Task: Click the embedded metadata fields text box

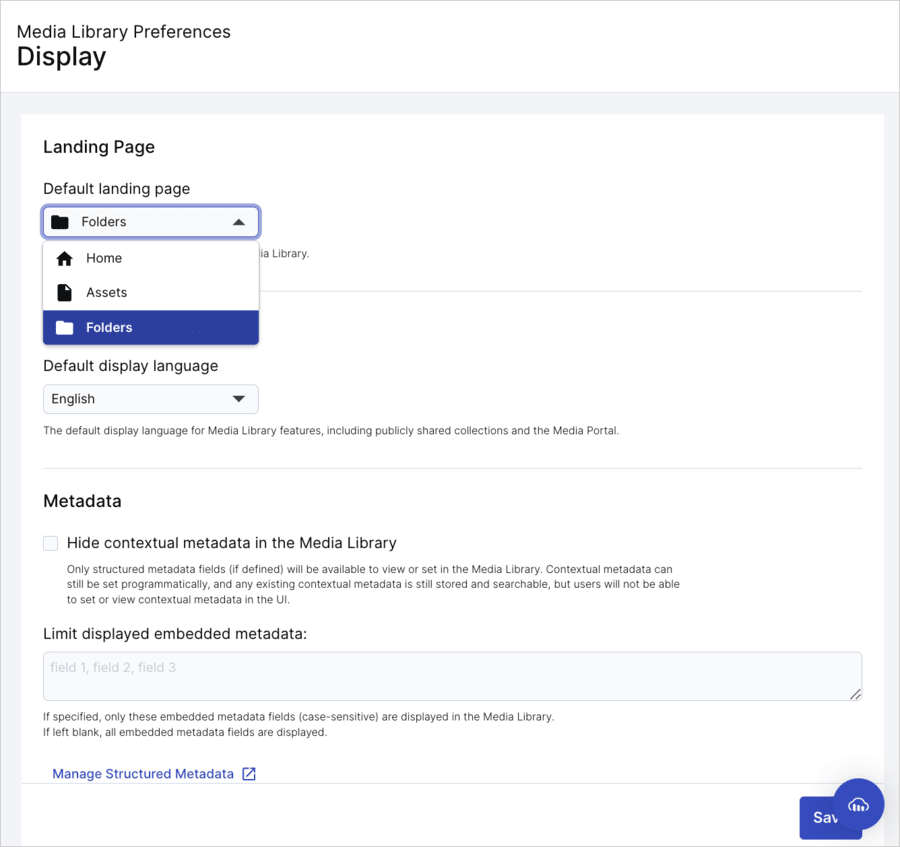Action: [450, 677]
